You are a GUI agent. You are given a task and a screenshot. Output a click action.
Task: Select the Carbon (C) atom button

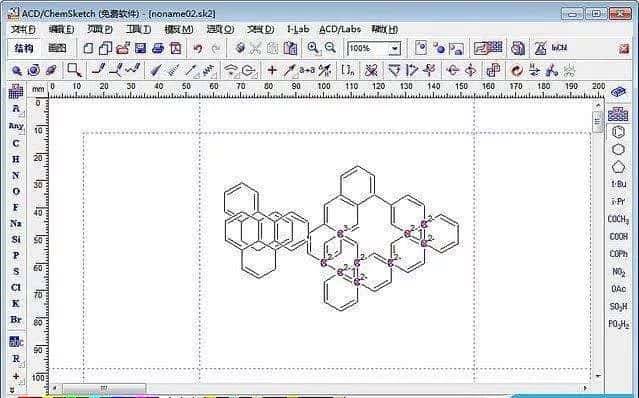point(15,143)
